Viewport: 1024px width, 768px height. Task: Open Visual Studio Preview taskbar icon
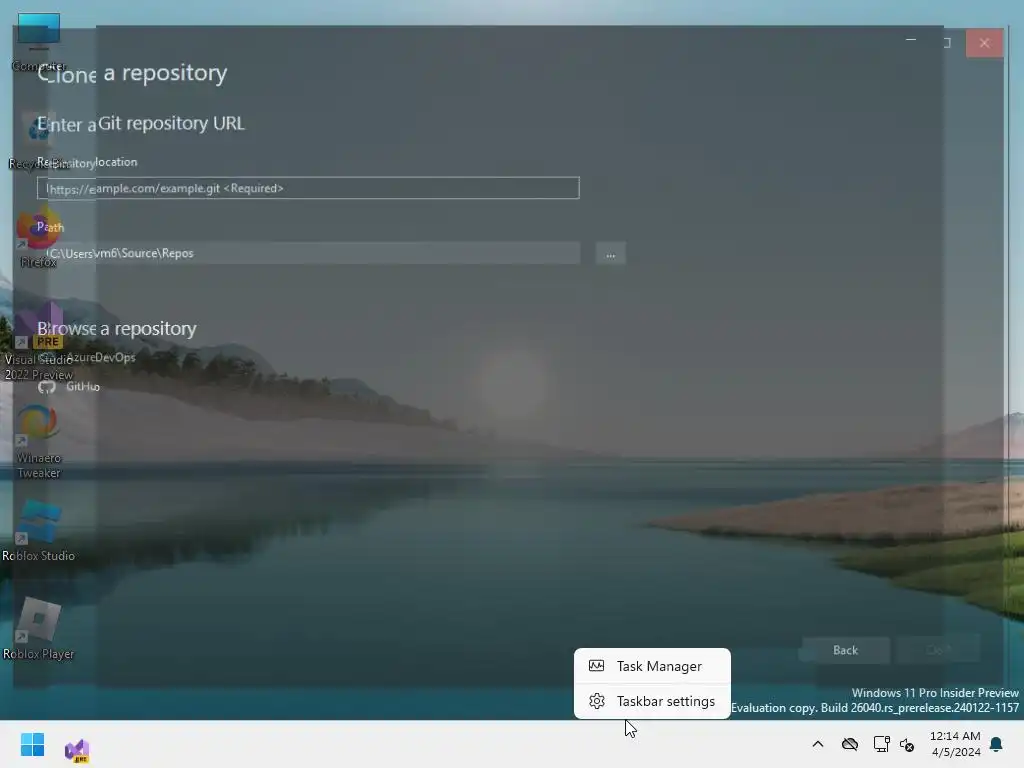(x=77, y=750)
